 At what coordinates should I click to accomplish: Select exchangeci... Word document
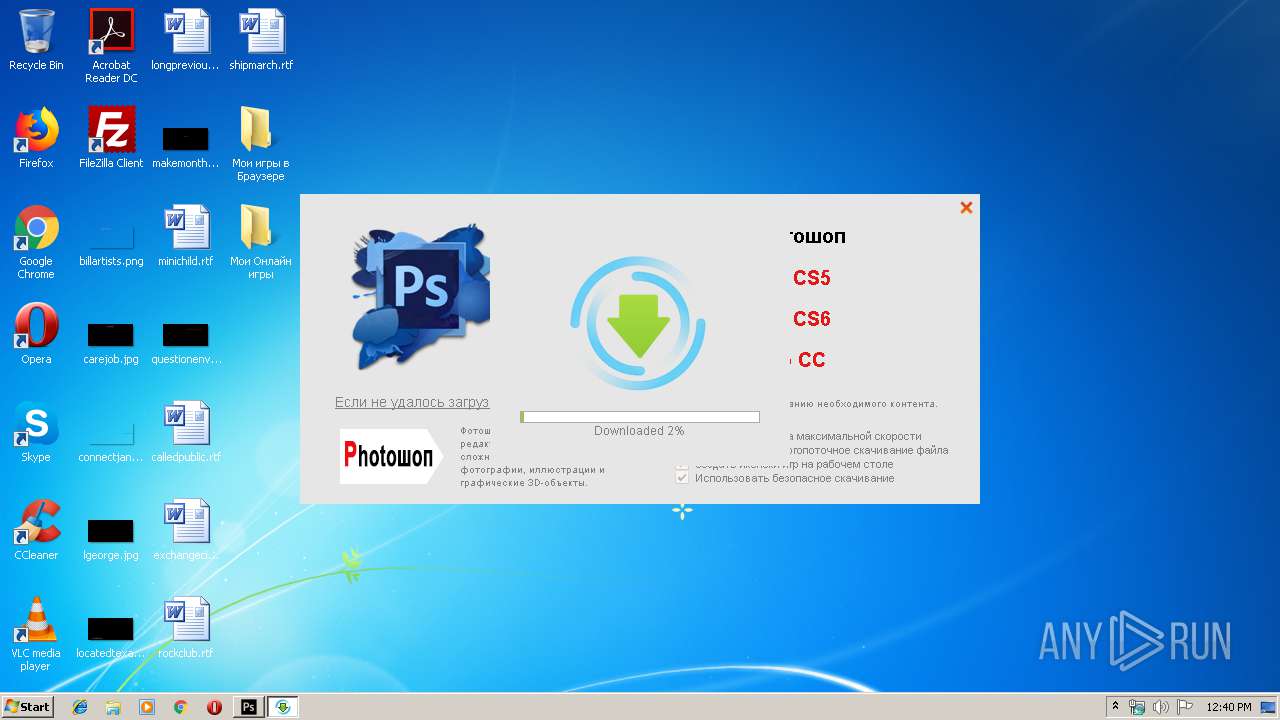(186, 530)
